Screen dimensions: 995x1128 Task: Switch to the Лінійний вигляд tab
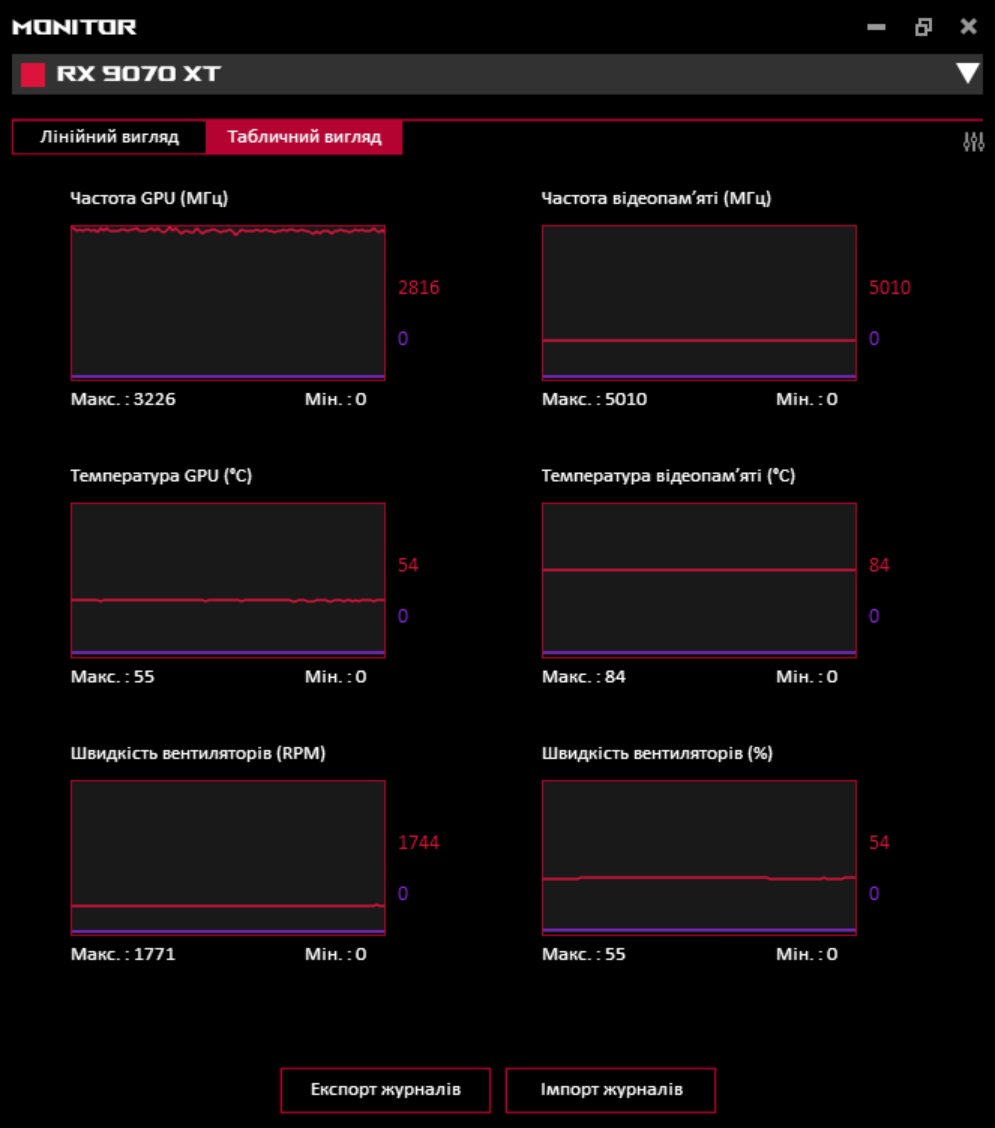pyautogui.click(x=109, y=137)
